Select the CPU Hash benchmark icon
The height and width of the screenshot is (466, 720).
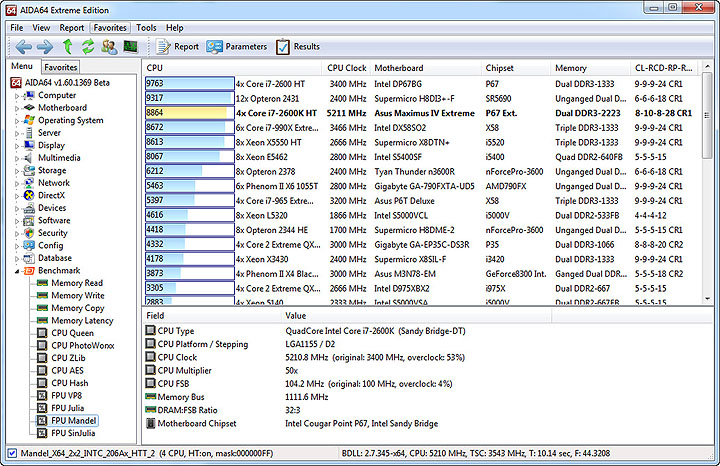(x=42, y=383)
